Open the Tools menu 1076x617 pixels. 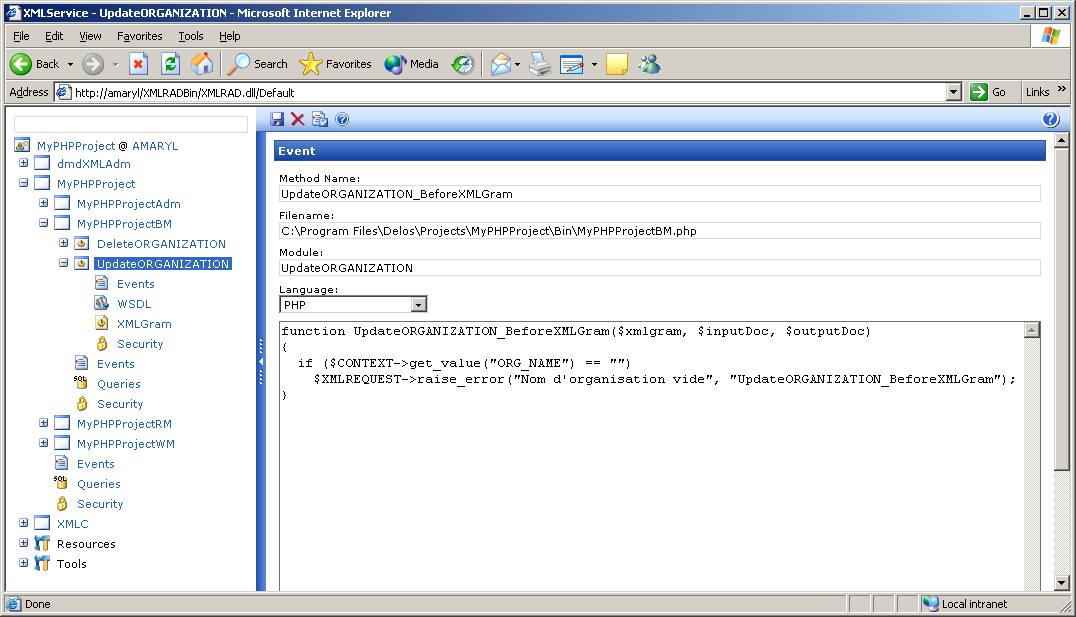click(x=190, y=36)
